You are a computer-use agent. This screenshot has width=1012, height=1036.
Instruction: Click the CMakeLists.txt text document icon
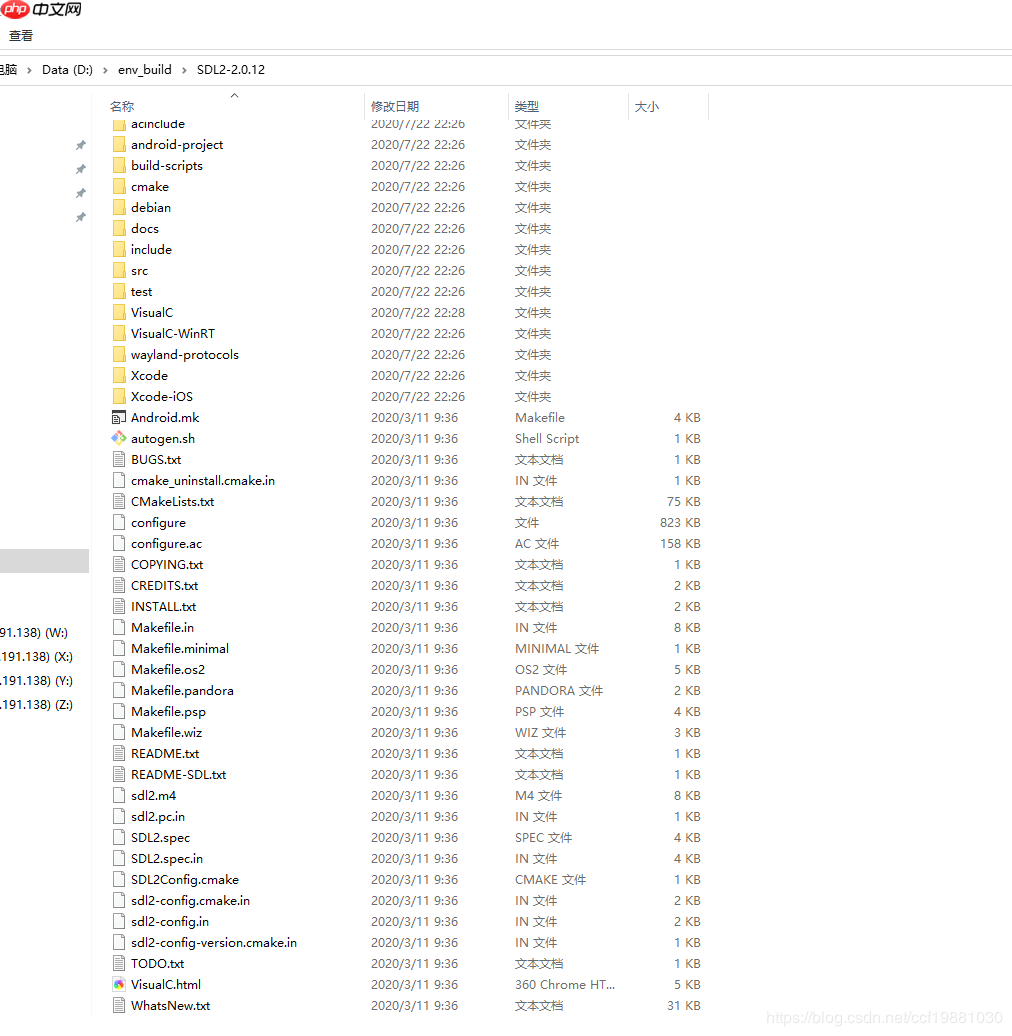click(119, 501)
